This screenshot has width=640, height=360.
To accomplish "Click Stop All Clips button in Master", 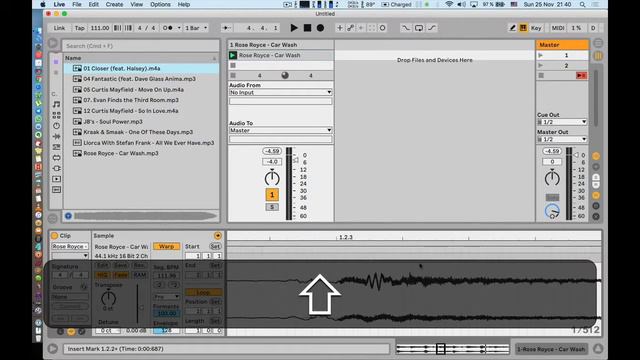I will pos(541,76).
